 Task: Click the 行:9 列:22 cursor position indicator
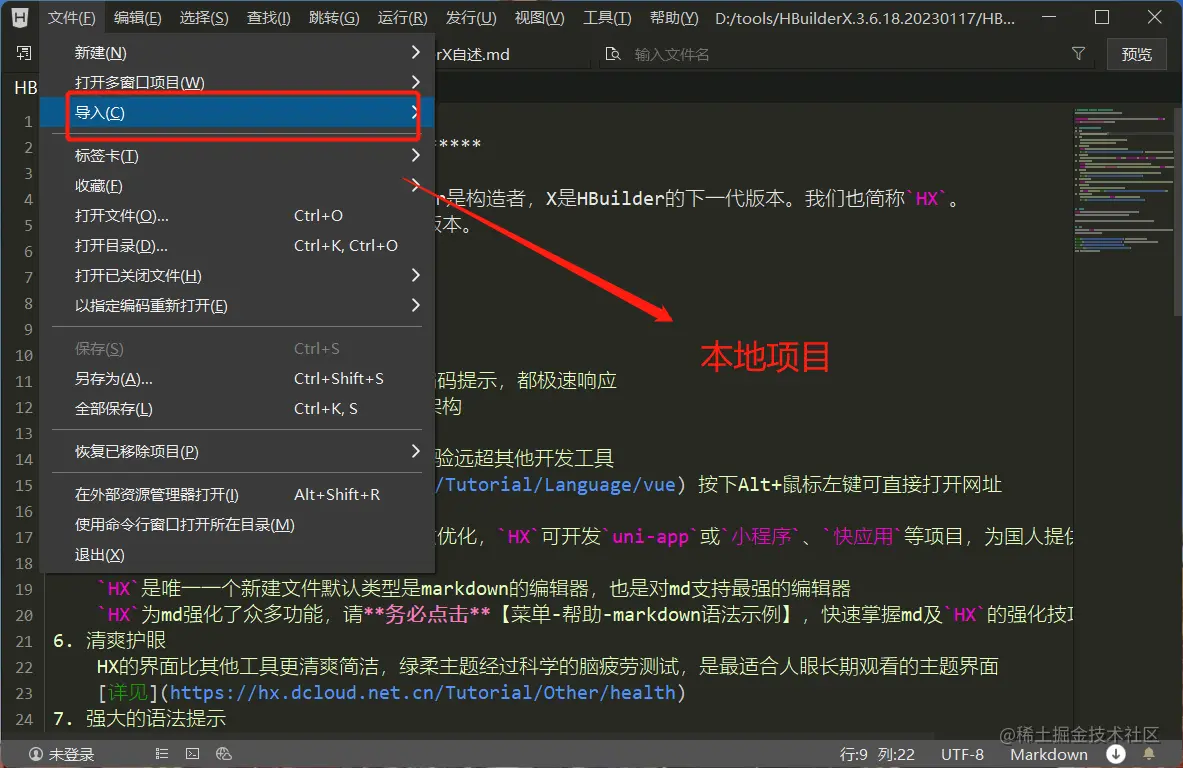coord(877,754)
